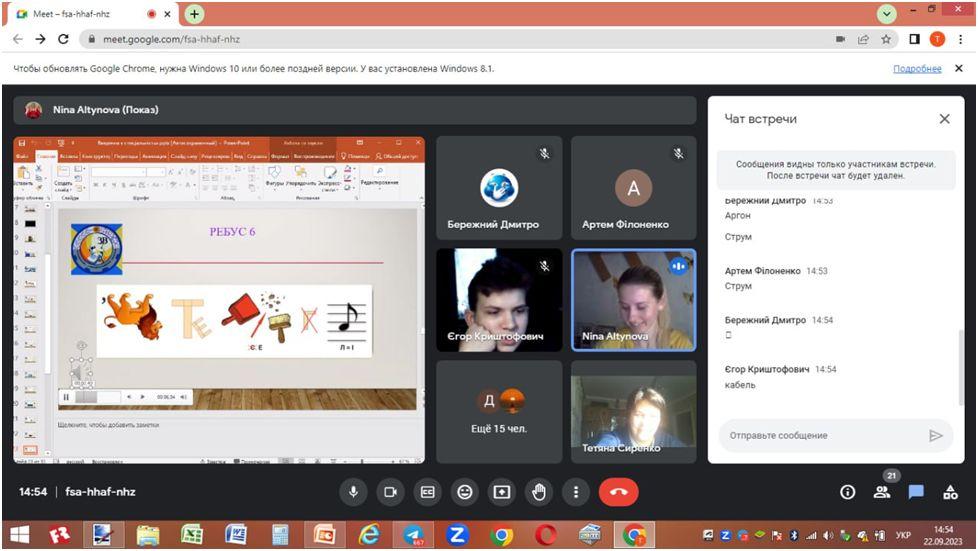
Task: Open a new Chrome tab
Action: 195,14
